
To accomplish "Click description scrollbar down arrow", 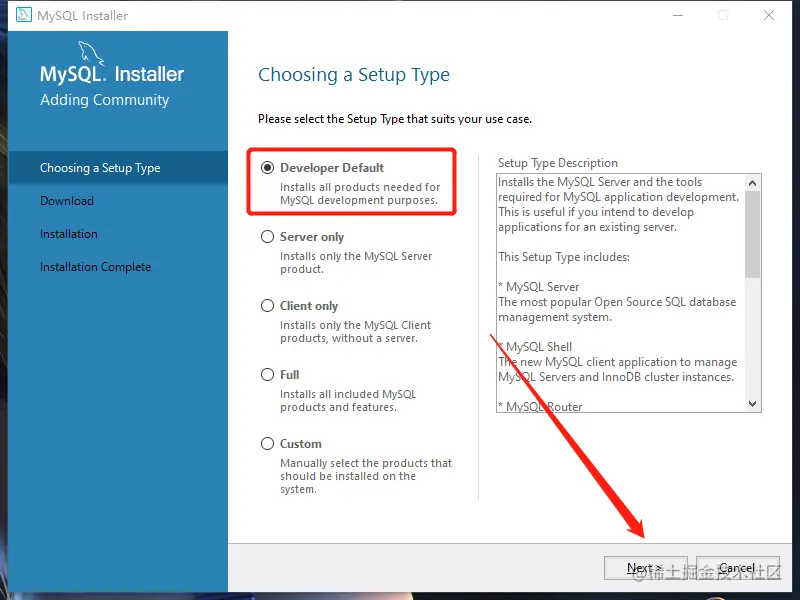I will click(753, 404).
